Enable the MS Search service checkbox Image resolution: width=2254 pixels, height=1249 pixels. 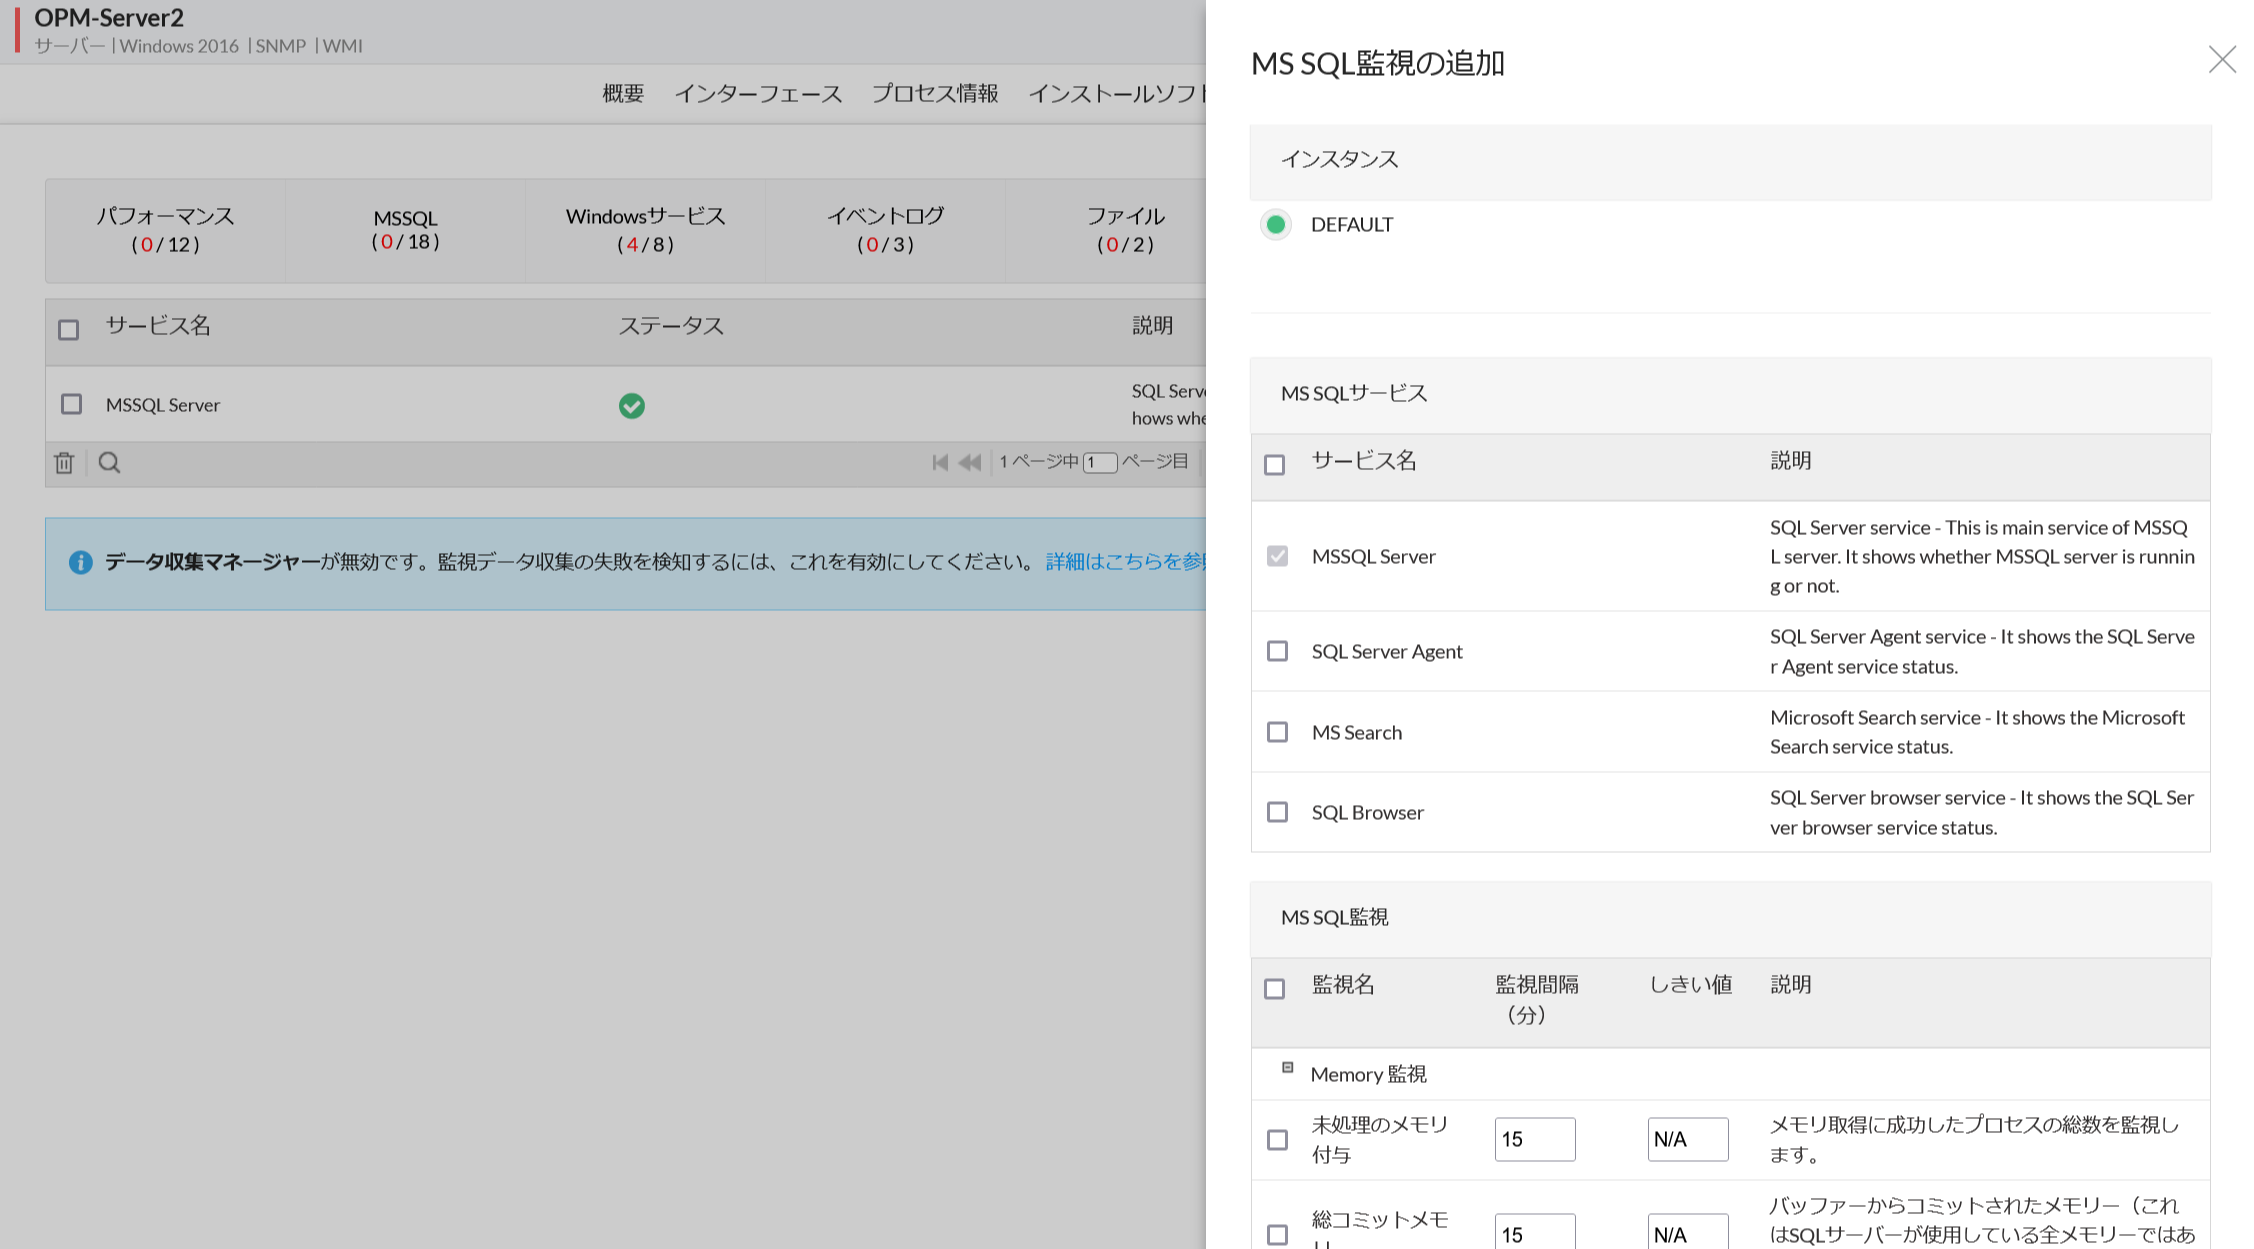coord(1277,732)
